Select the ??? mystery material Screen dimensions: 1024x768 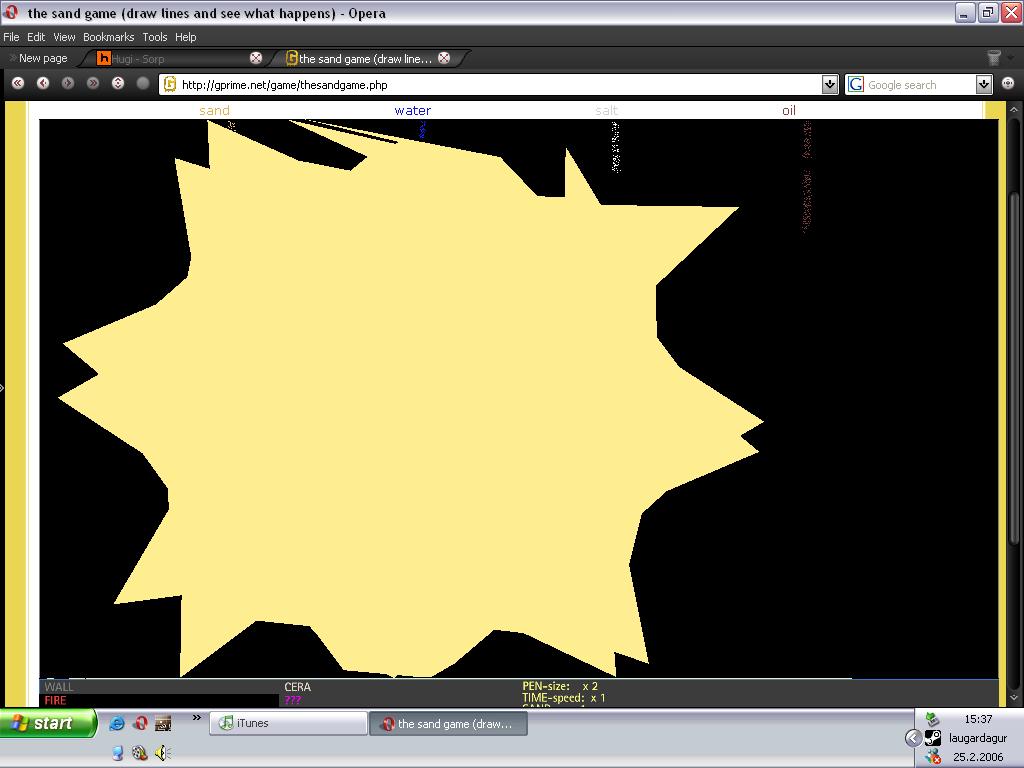click(293, 700)
